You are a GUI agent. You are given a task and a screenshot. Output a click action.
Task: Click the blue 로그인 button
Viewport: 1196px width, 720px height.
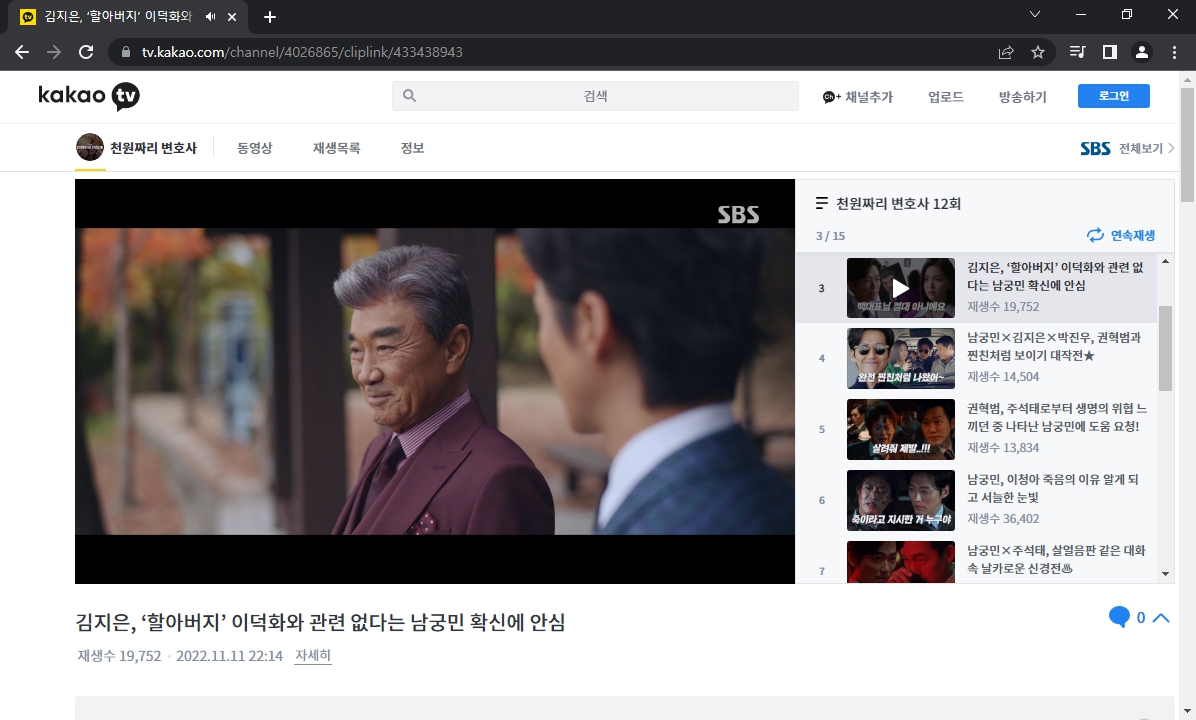[x=1114, y=96]
